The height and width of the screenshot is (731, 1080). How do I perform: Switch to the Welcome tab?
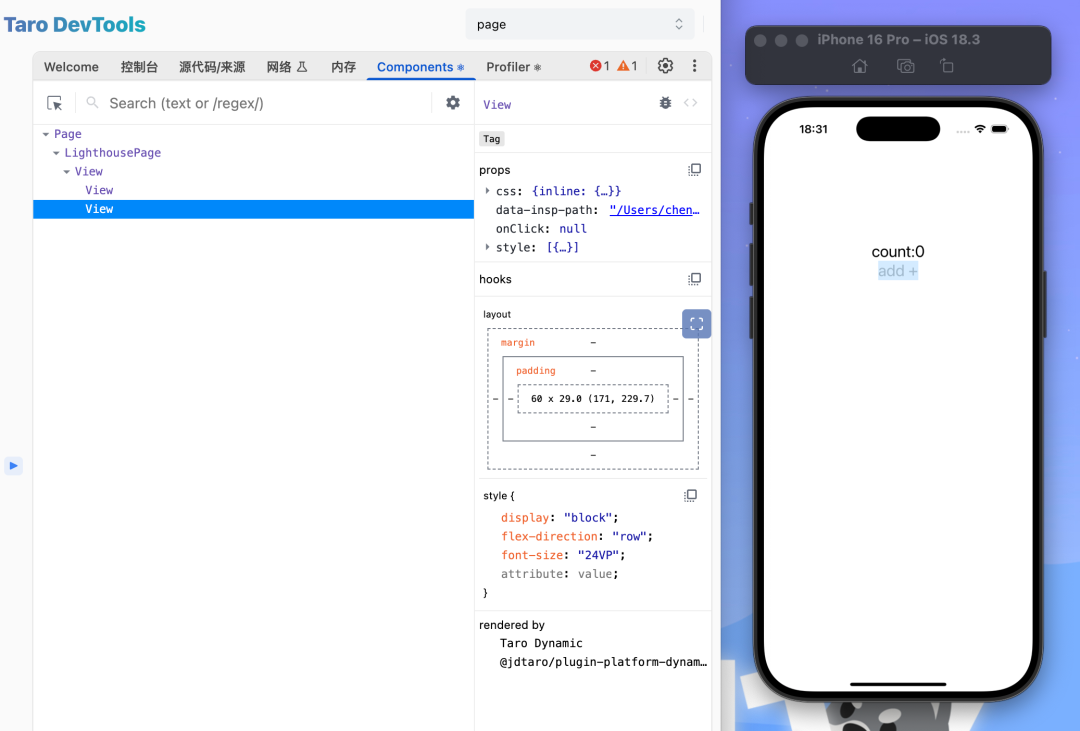71,67
